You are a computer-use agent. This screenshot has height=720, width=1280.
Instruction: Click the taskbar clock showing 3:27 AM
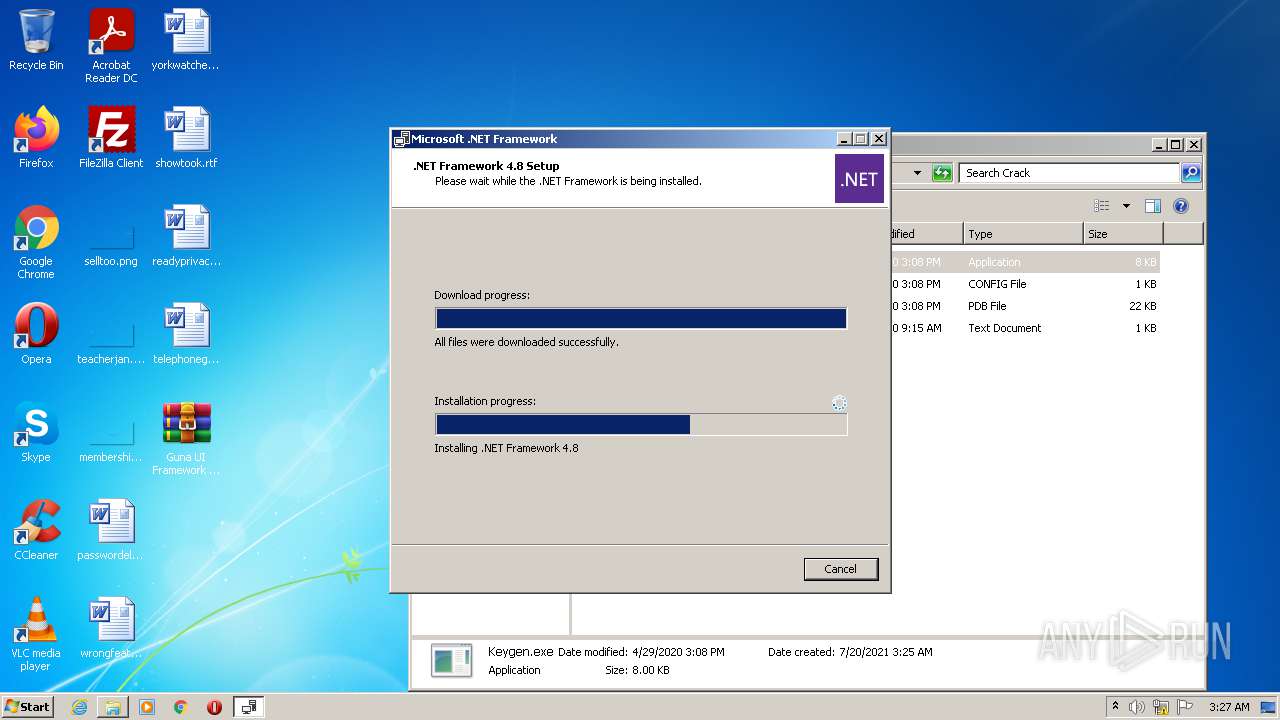pos(1229,707)
